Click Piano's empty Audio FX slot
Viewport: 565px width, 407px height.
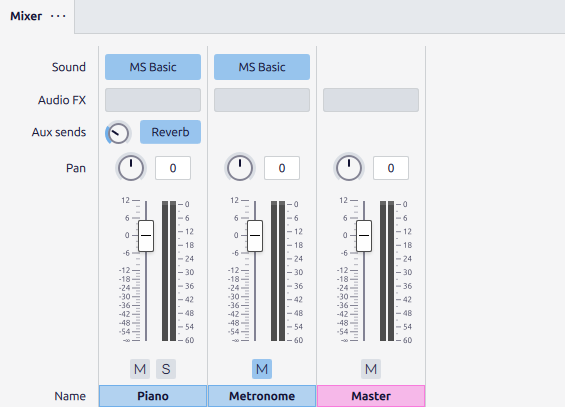[153, 100]
